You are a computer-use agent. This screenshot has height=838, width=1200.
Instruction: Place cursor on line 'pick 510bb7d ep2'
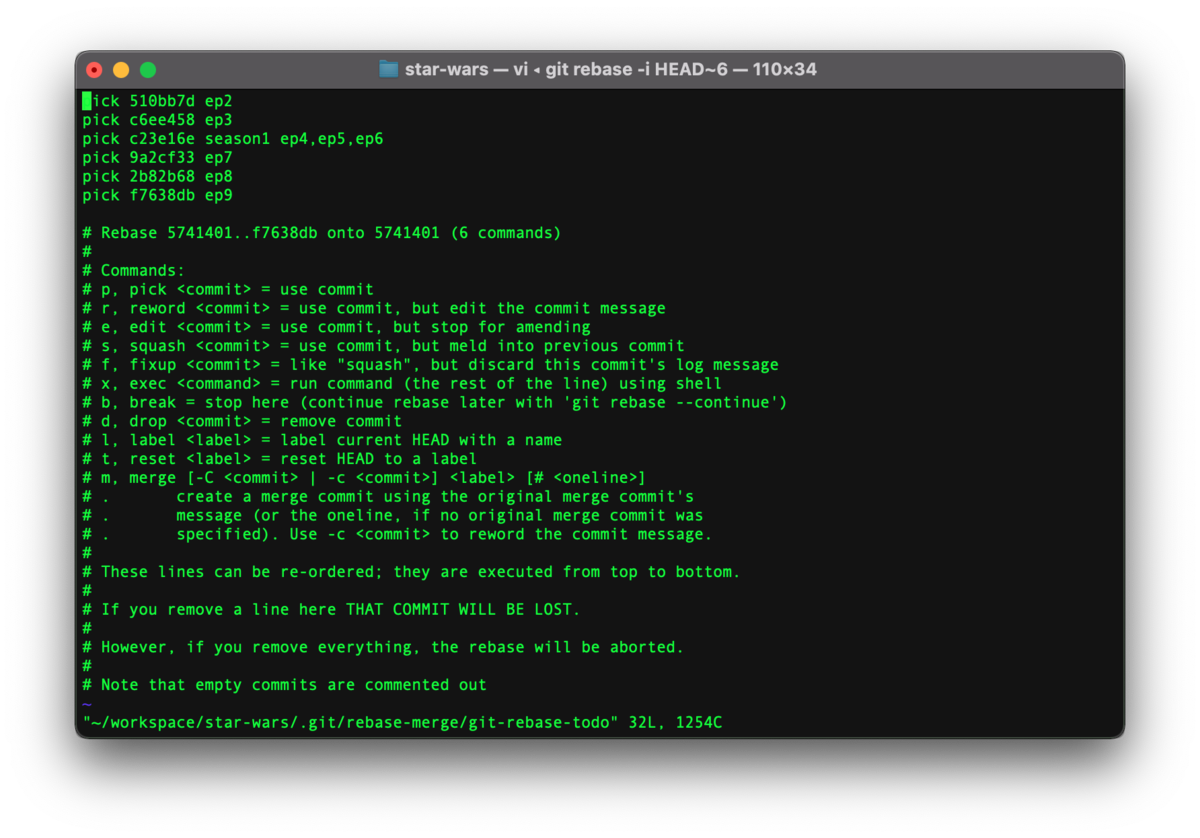tap(157, 101)
